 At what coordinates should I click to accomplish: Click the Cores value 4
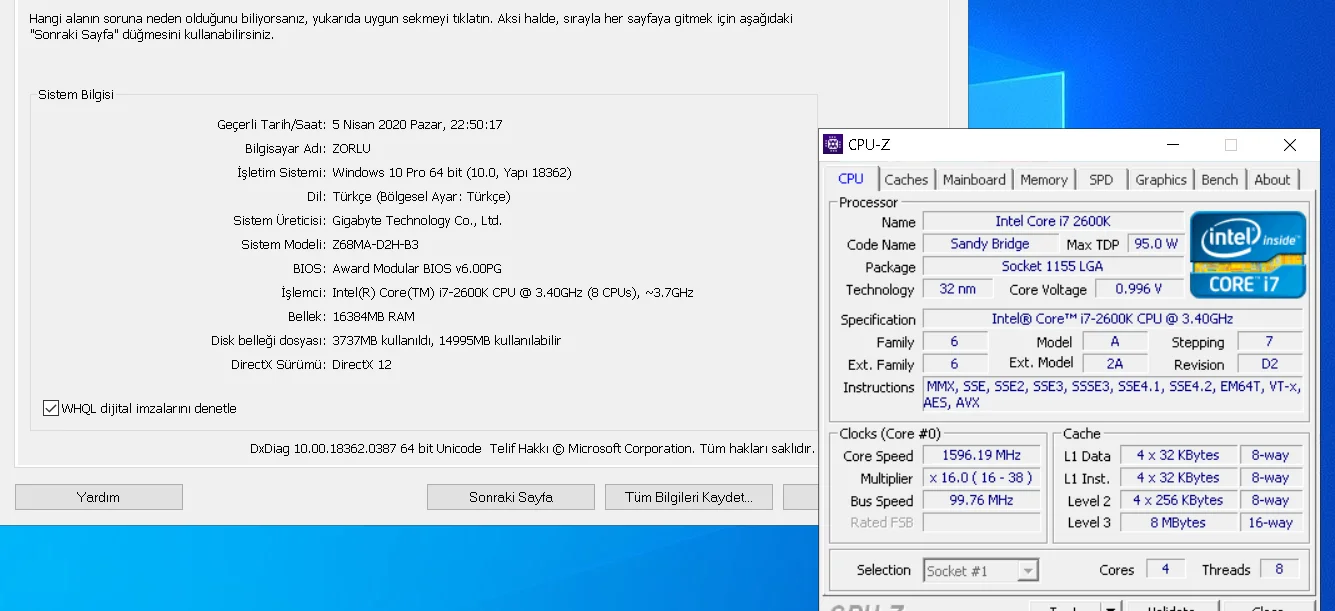pos(1166,569)
